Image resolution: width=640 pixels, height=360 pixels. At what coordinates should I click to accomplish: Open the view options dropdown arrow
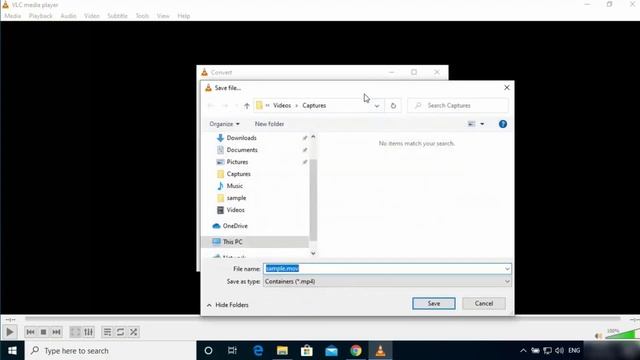click(x=482, y=124)
